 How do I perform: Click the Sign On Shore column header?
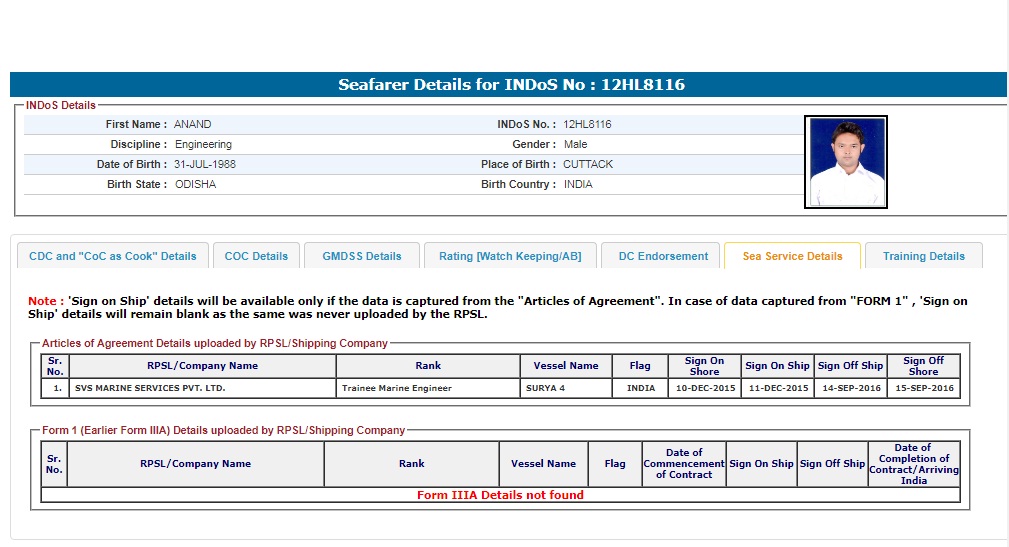(x=704, y=366)
